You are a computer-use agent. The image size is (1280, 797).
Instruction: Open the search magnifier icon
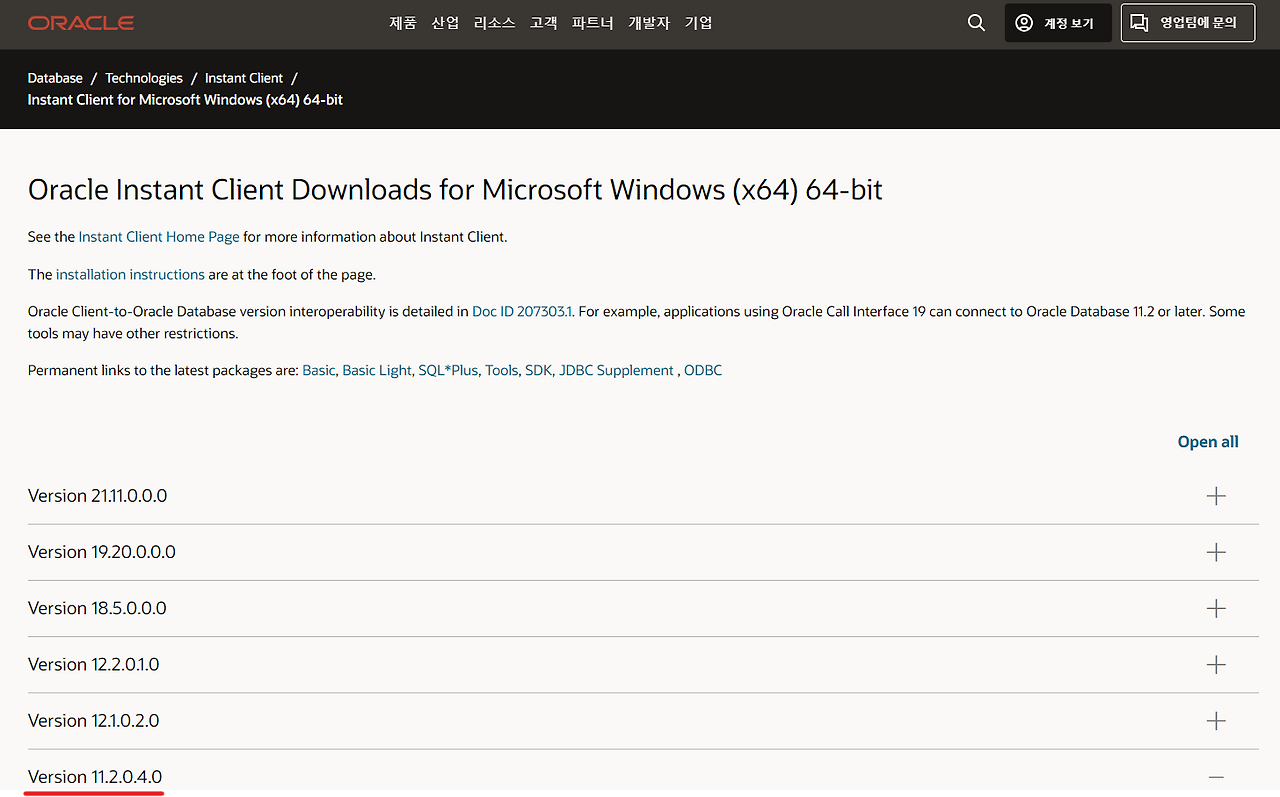click(977, 23)
